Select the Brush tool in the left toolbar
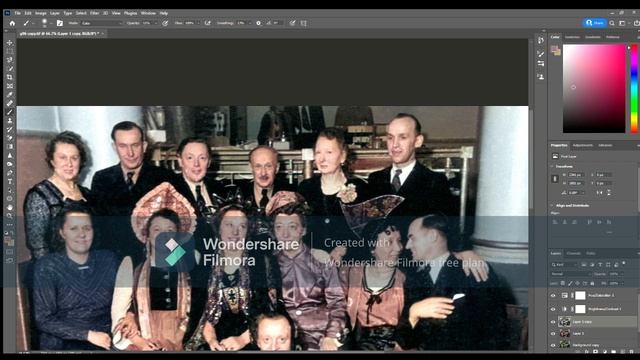The height and width of the screenshot is (360, 640). click(x=9, y=112)
